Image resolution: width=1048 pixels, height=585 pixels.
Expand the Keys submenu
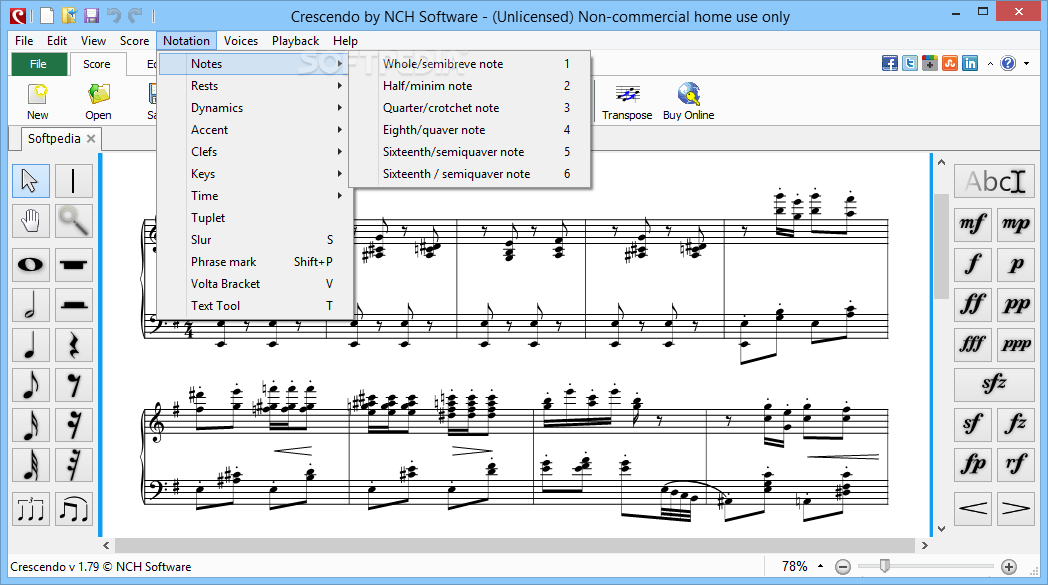[254, 174]
